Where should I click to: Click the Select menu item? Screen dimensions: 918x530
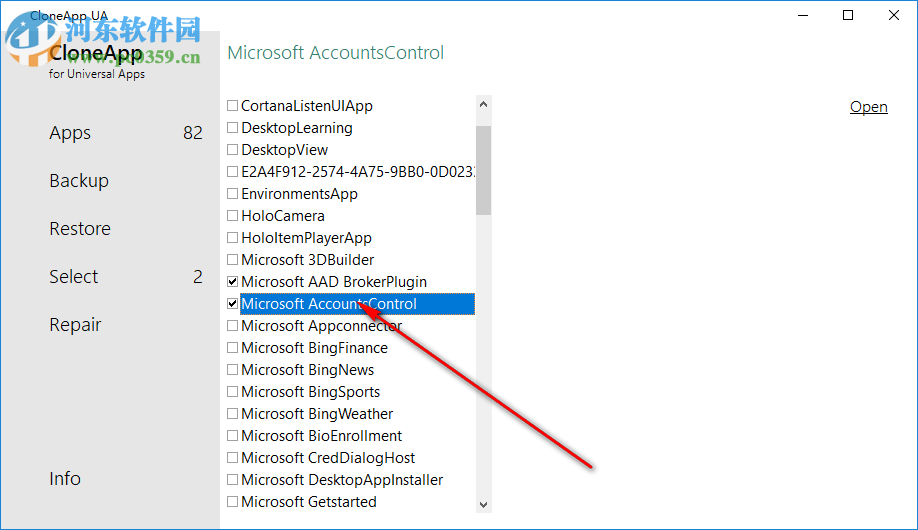(74, 277)
